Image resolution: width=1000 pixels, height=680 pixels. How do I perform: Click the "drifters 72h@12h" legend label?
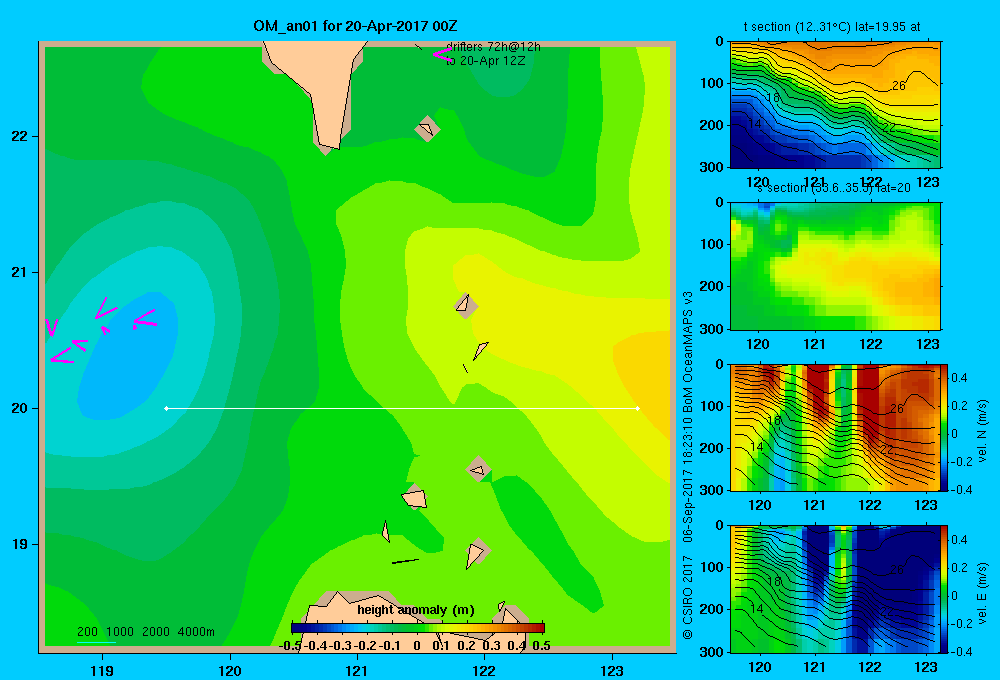coord(493,47)
